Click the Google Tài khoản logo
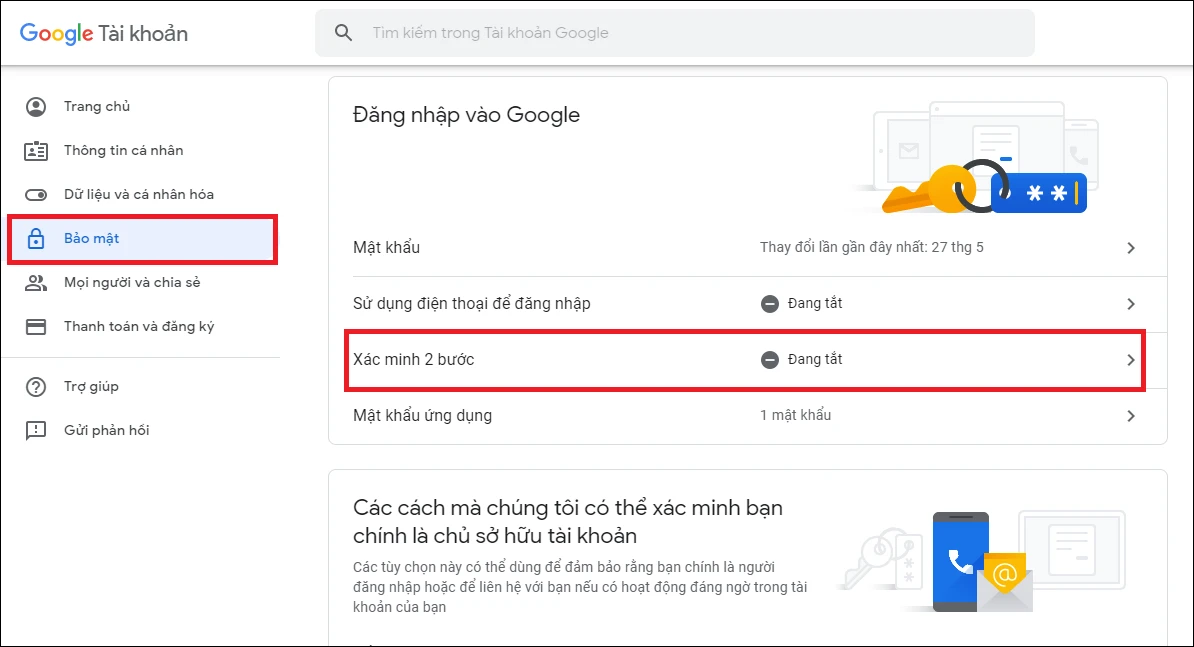This screenshot has height=647, width=1194. (104, 33)
